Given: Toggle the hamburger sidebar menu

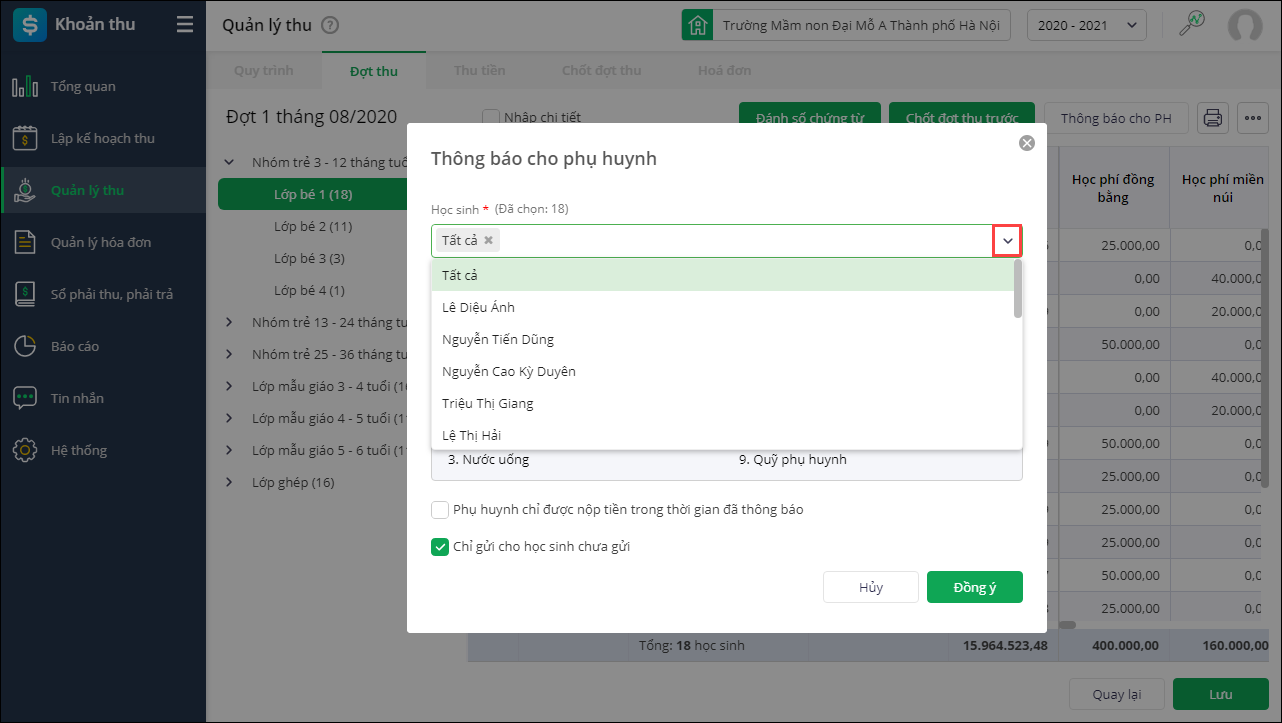Looking at the screenshot, I should pyautogui.click(x=185, y=25).
